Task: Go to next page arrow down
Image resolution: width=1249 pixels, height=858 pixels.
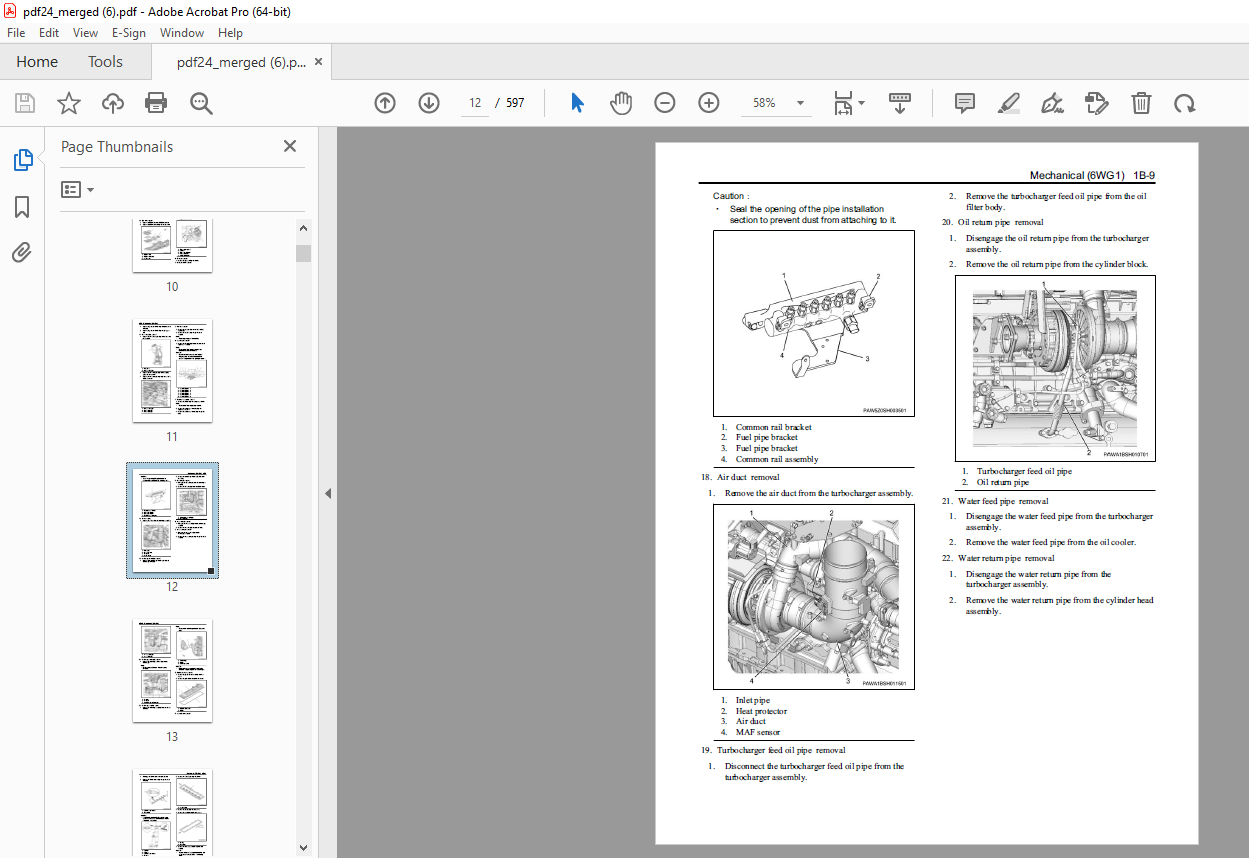Action: (429, 103)
